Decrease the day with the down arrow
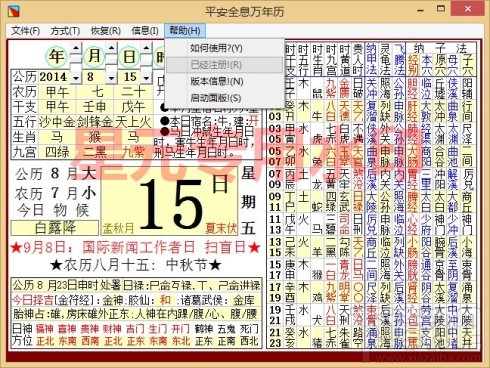Image resolution: width=490 pixels, height=368 pixels. click(146, 78)
